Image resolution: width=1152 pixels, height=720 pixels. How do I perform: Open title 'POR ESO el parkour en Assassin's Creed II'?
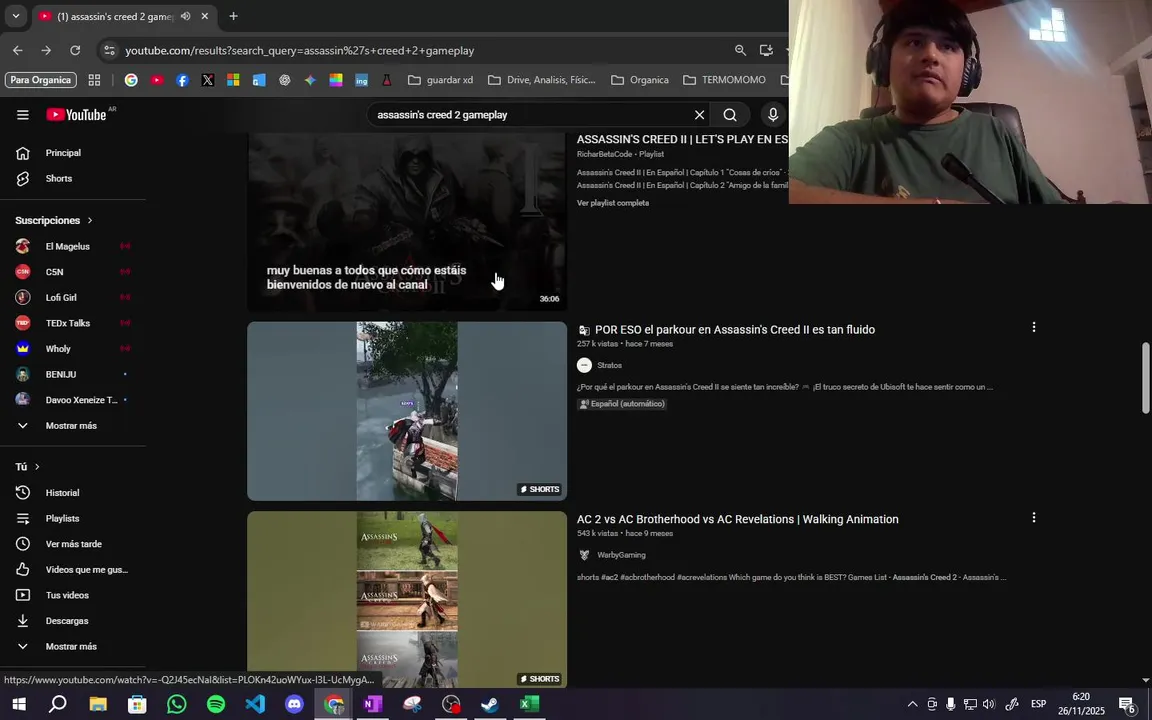click(x=735, y=330)
